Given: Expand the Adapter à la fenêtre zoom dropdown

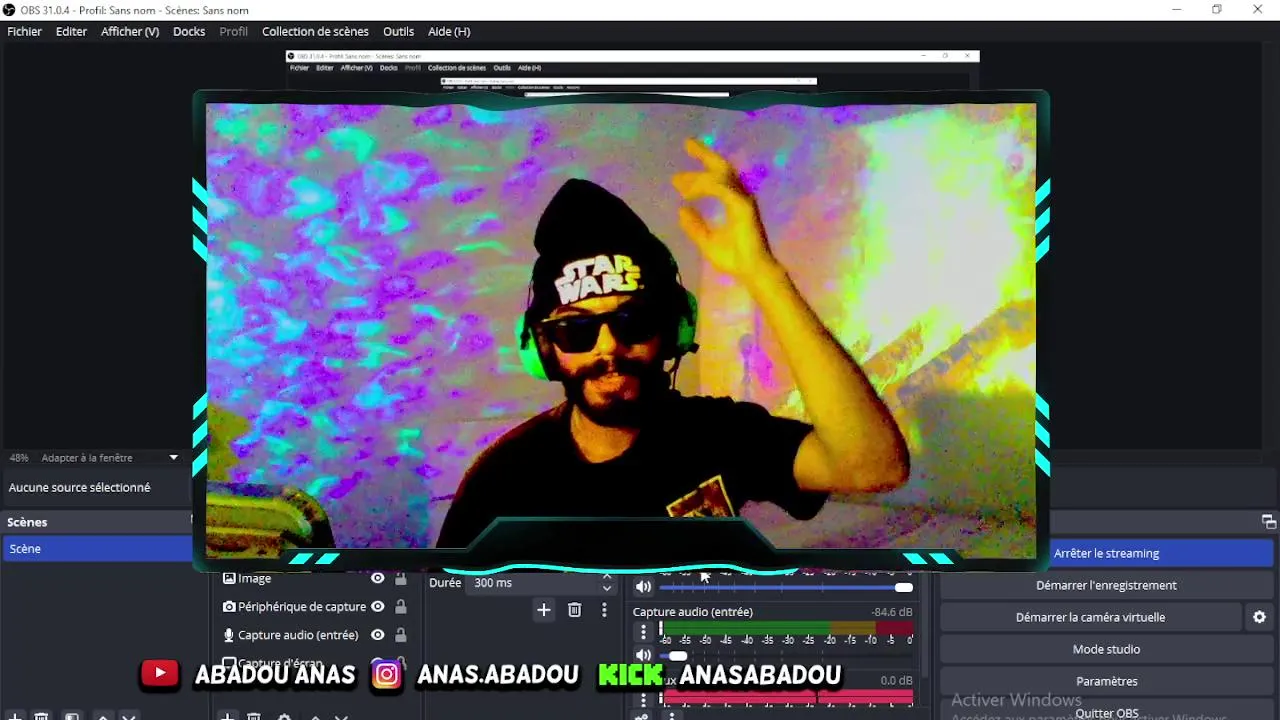Looking at the screenshot, I should pos(173,458).
